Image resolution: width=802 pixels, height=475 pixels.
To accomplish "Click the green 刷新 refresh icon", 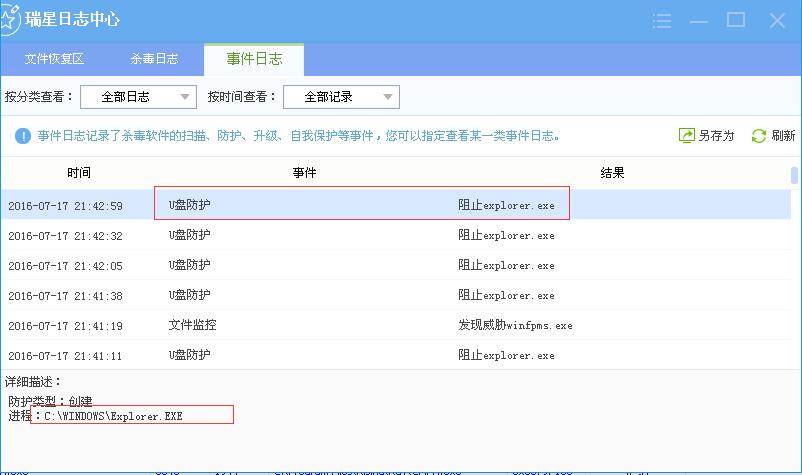I will pyautogui.click(x=759, y=135).
